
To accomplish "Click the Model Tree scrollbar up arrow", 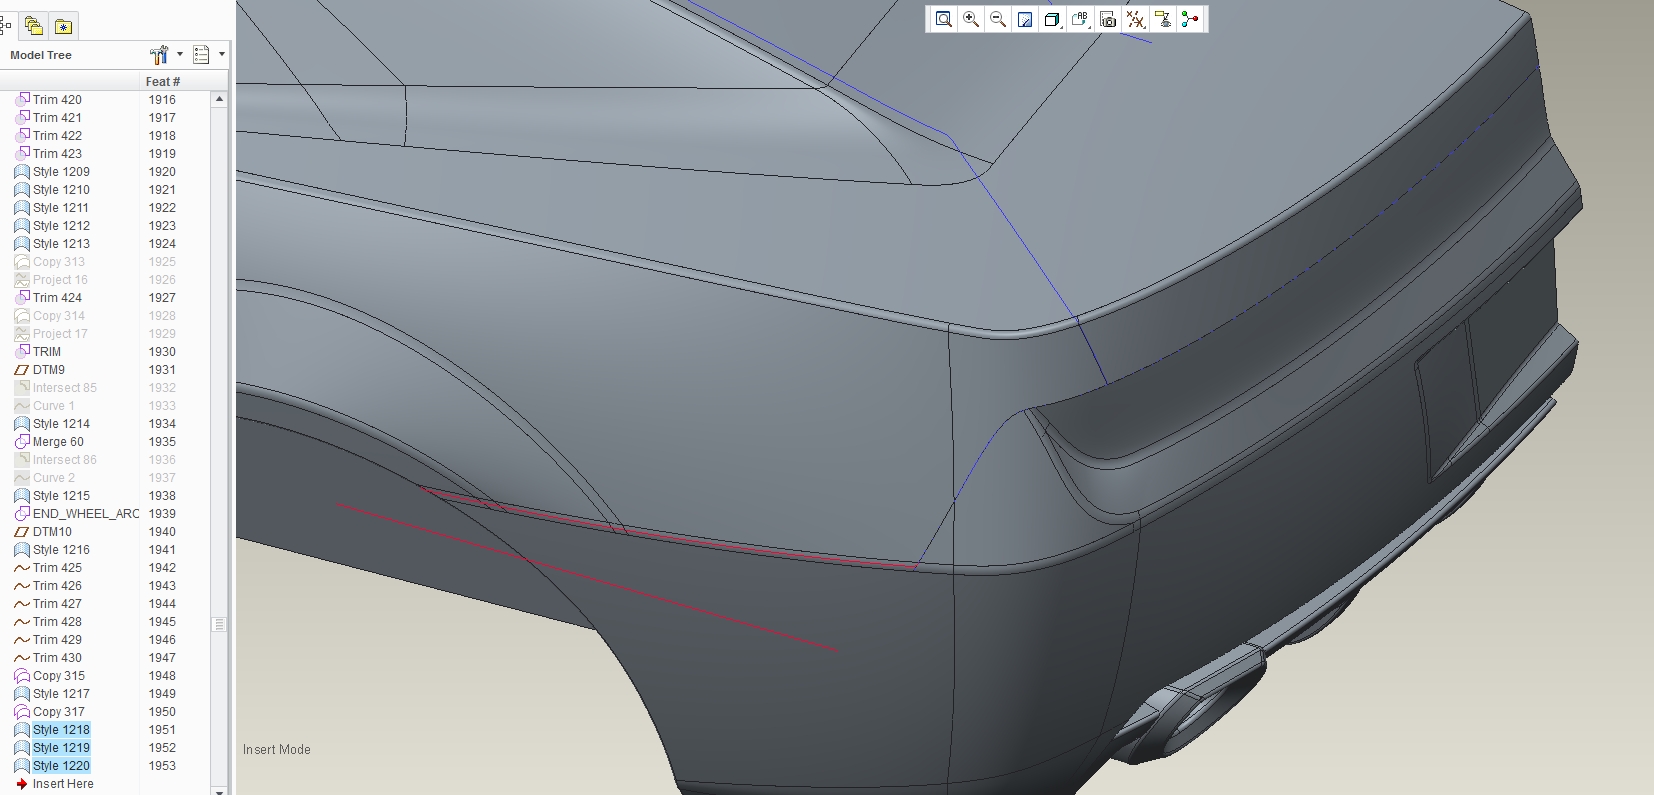I will (x=219, y=99).
